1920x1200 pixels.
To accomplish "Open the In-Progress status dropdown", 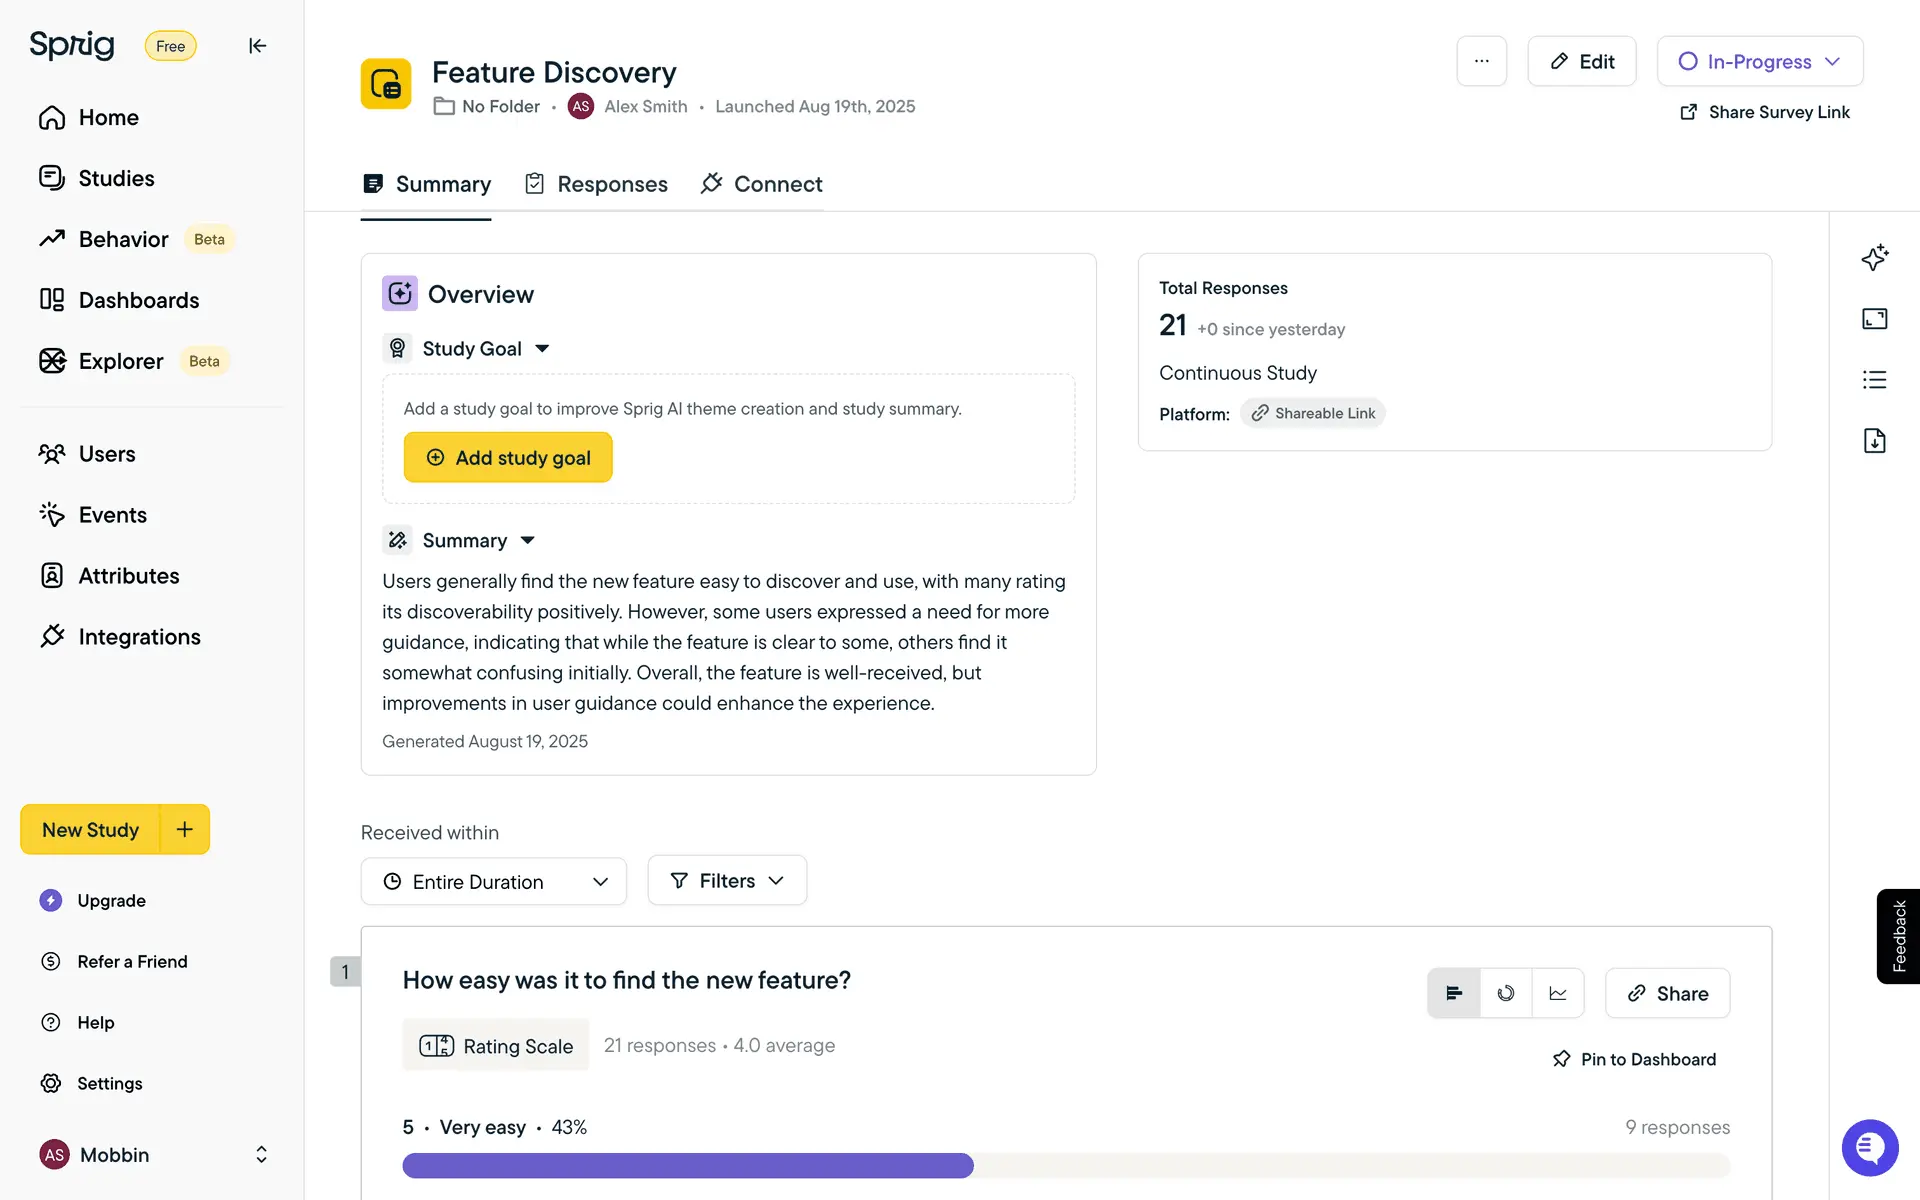I will tap(1759, 61).
